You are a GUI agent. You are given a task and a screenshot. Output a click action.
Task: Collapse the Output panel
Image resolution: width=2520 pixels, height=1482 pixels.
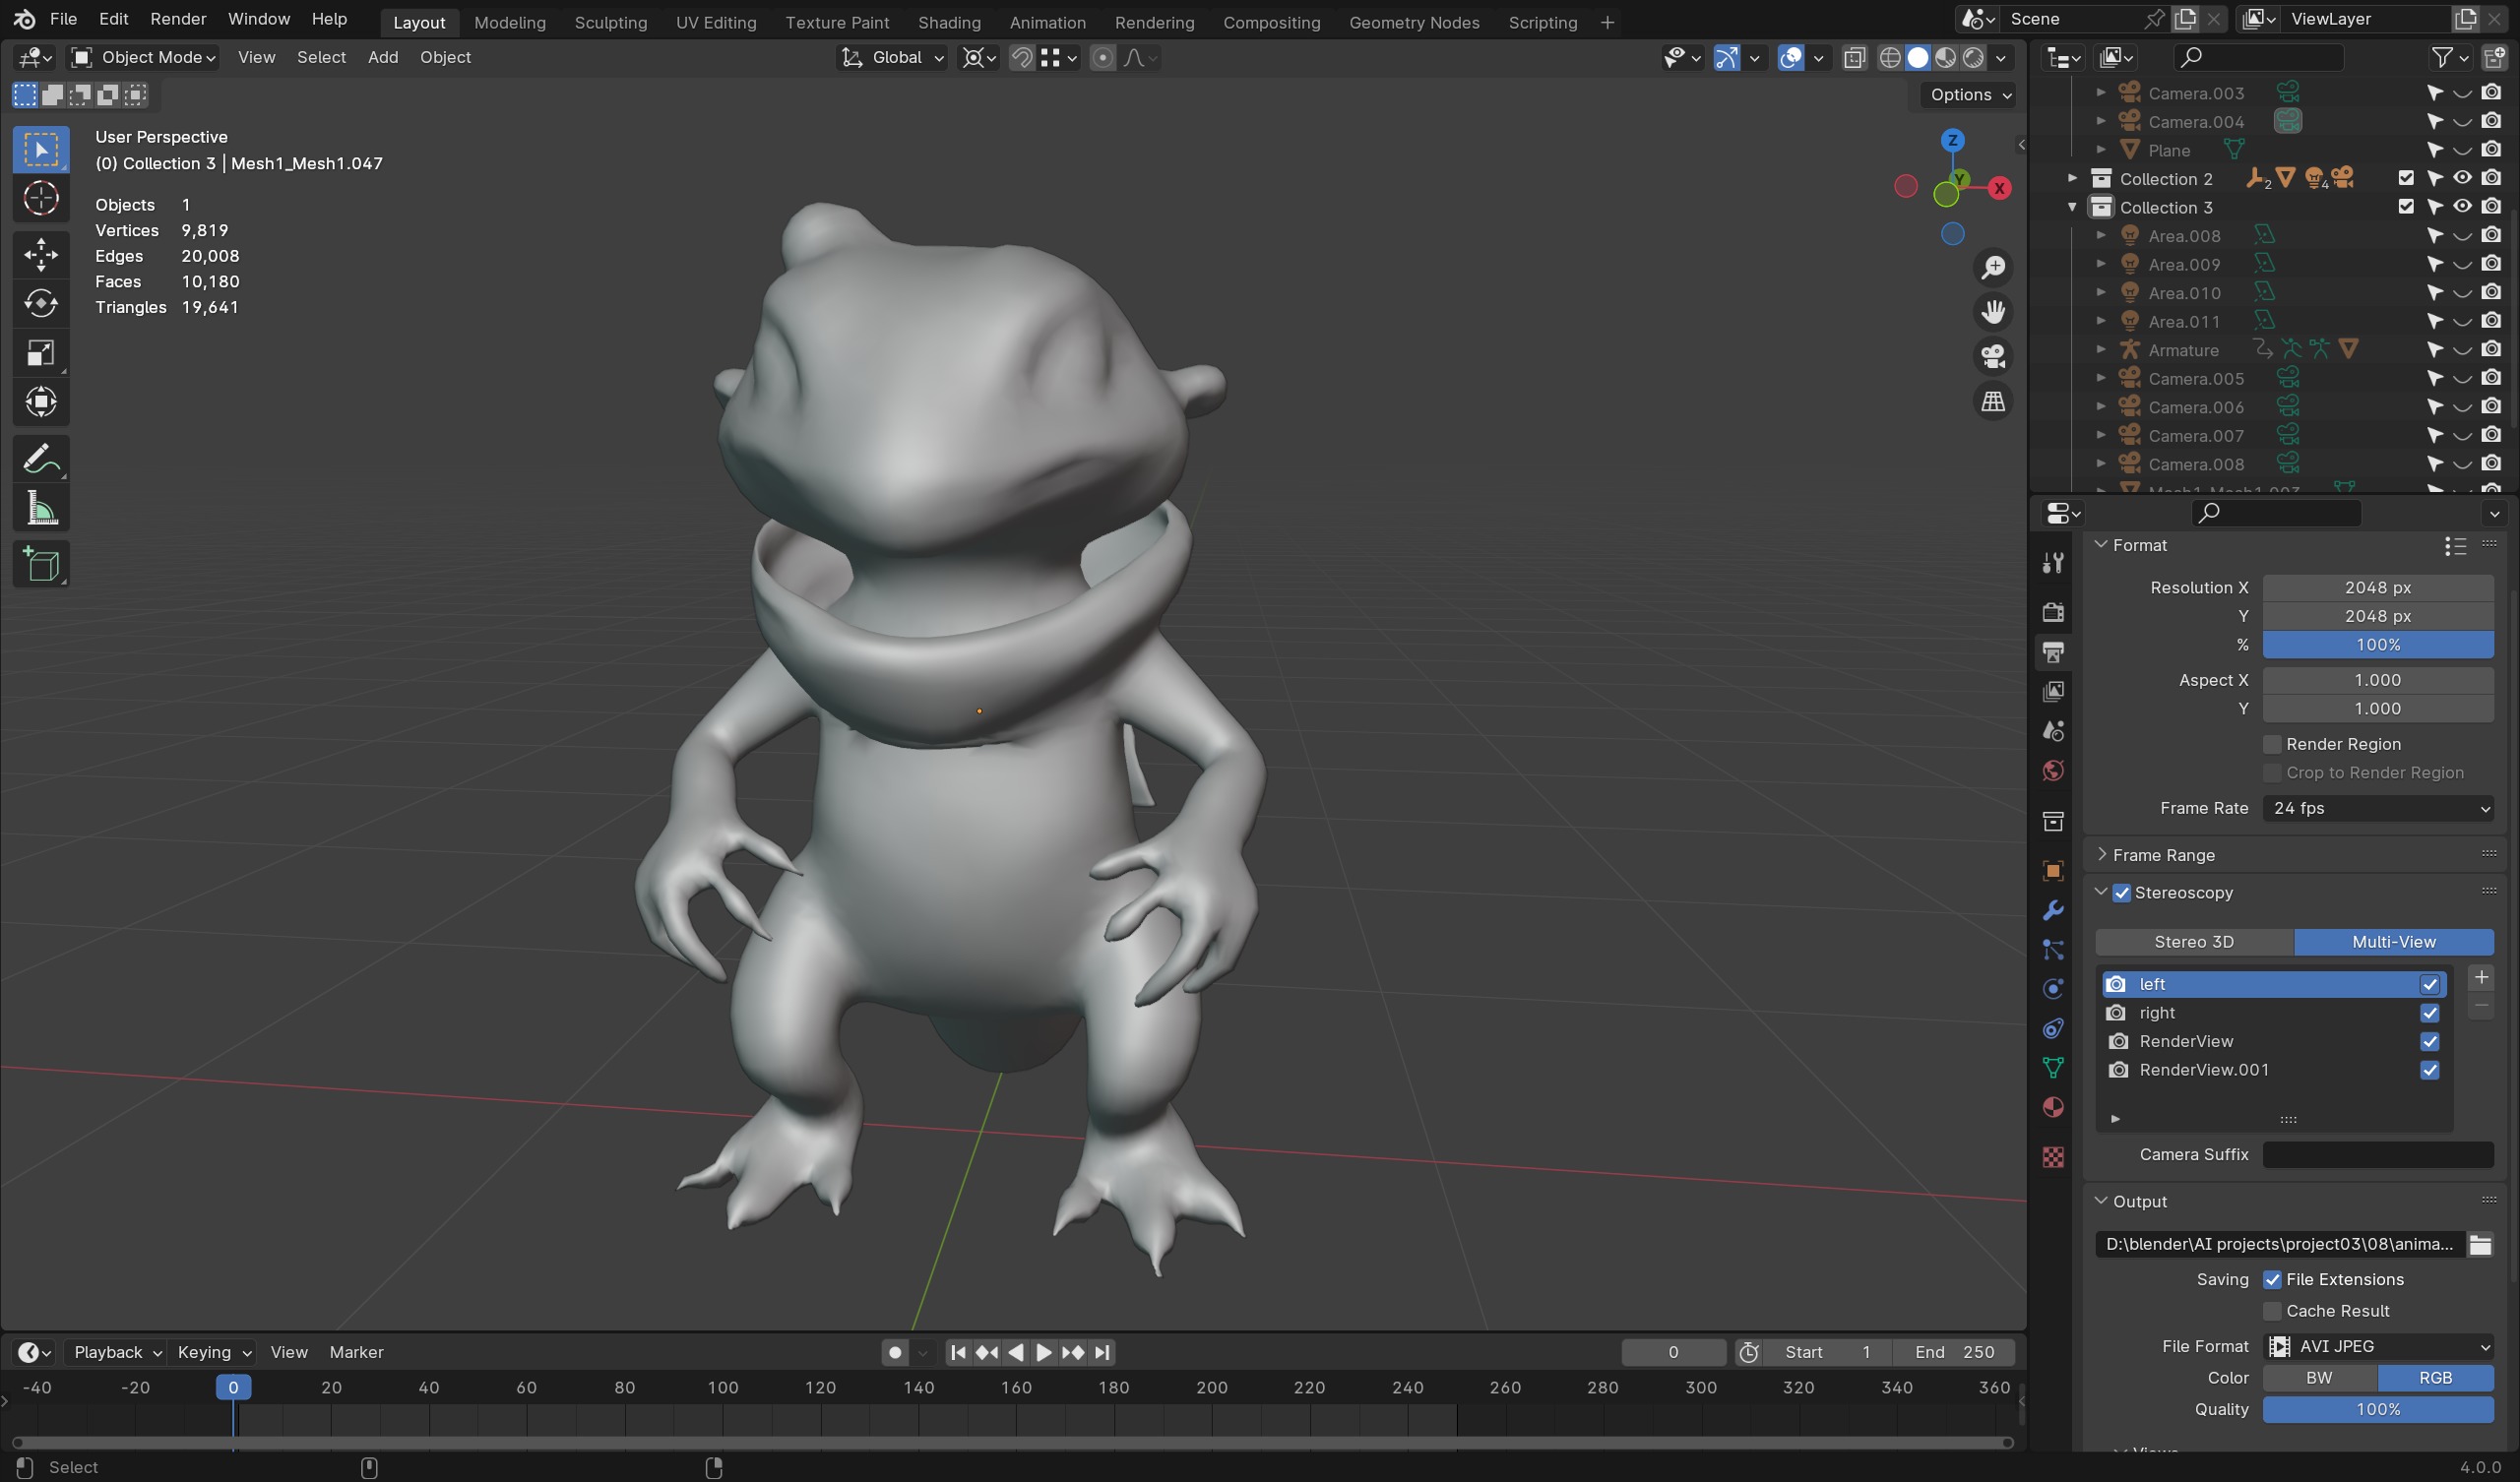2102,1201
